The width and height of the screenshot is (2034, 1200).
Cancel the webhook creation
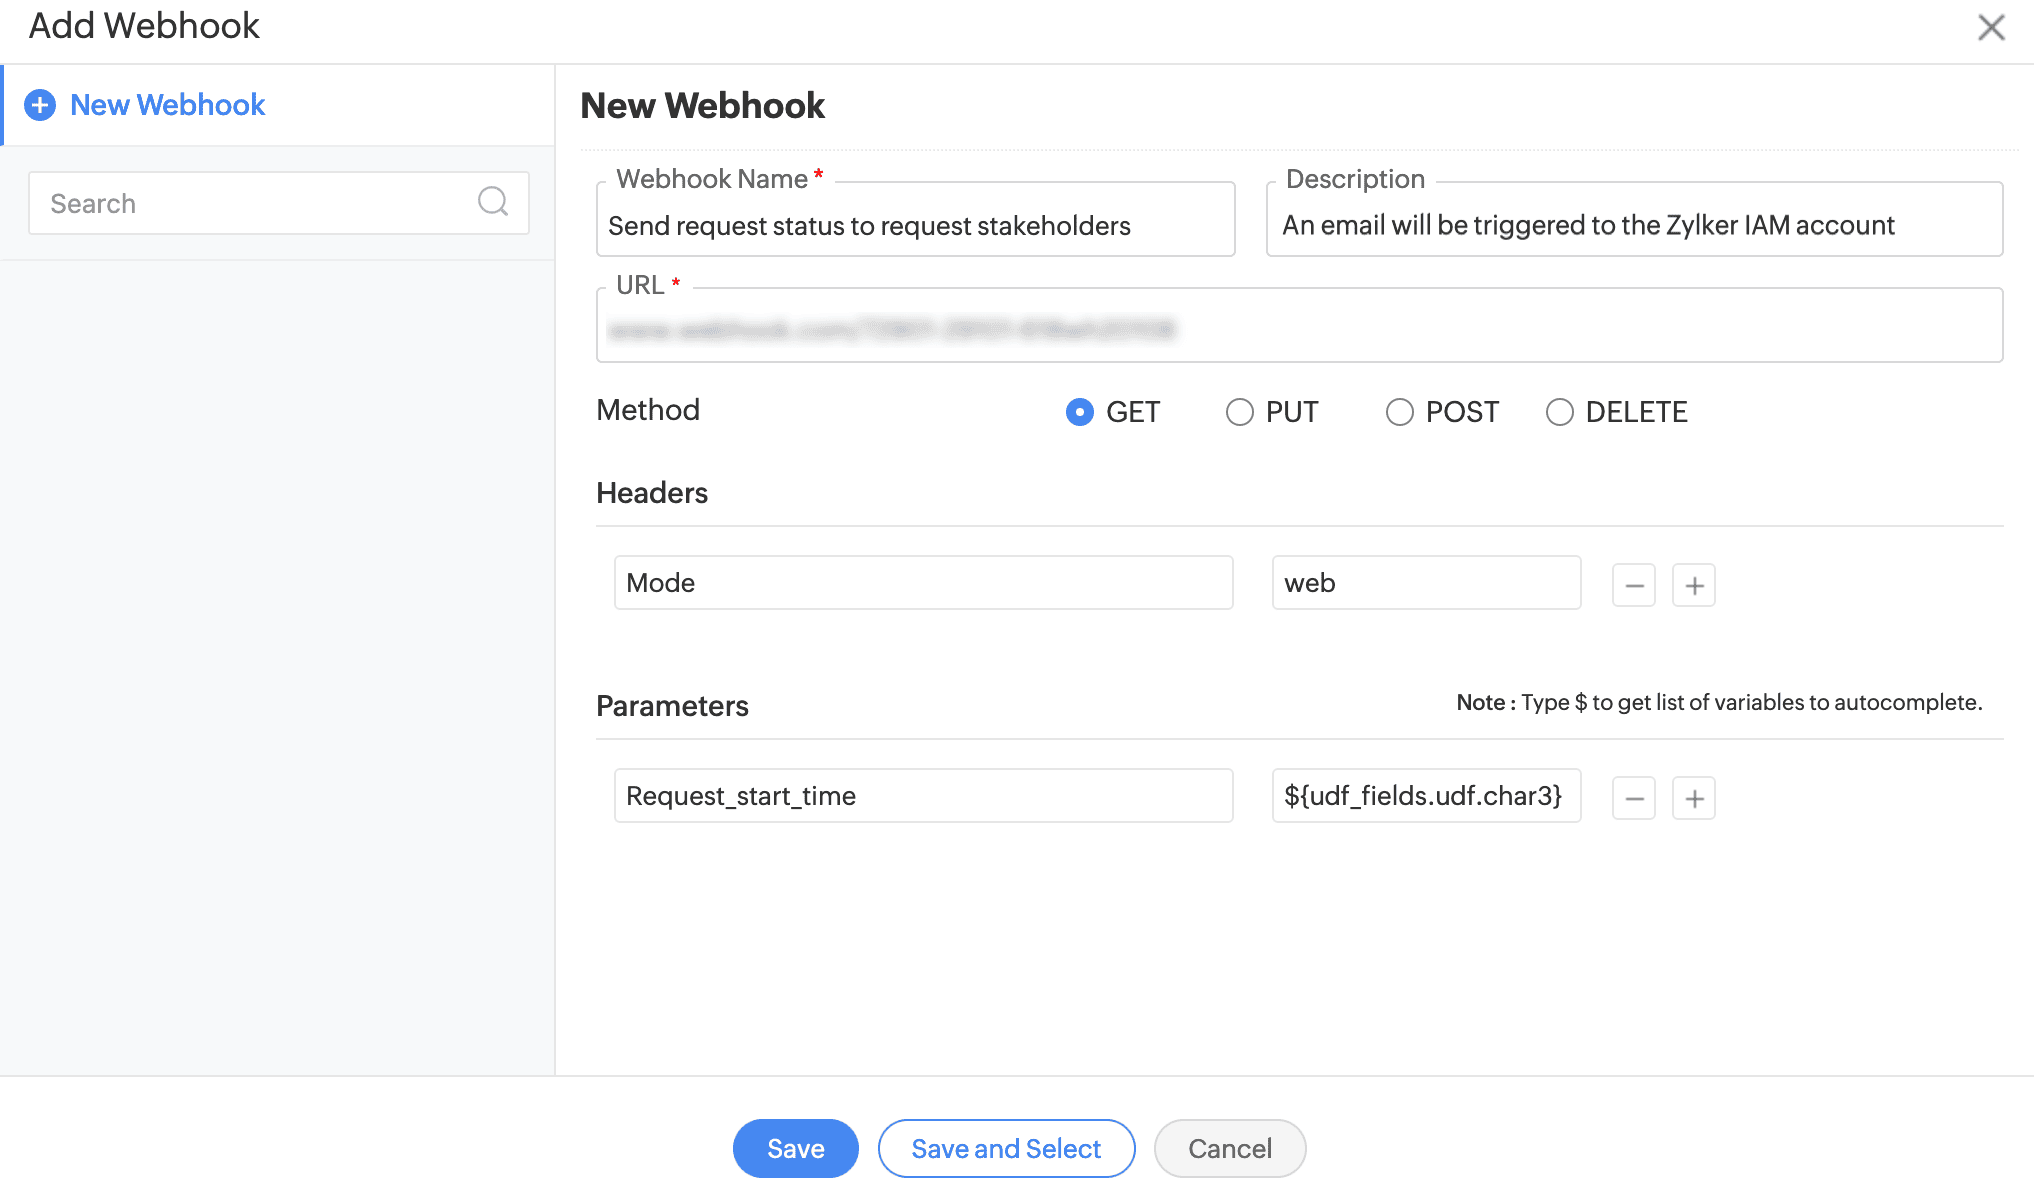tap(1229, 1148)
